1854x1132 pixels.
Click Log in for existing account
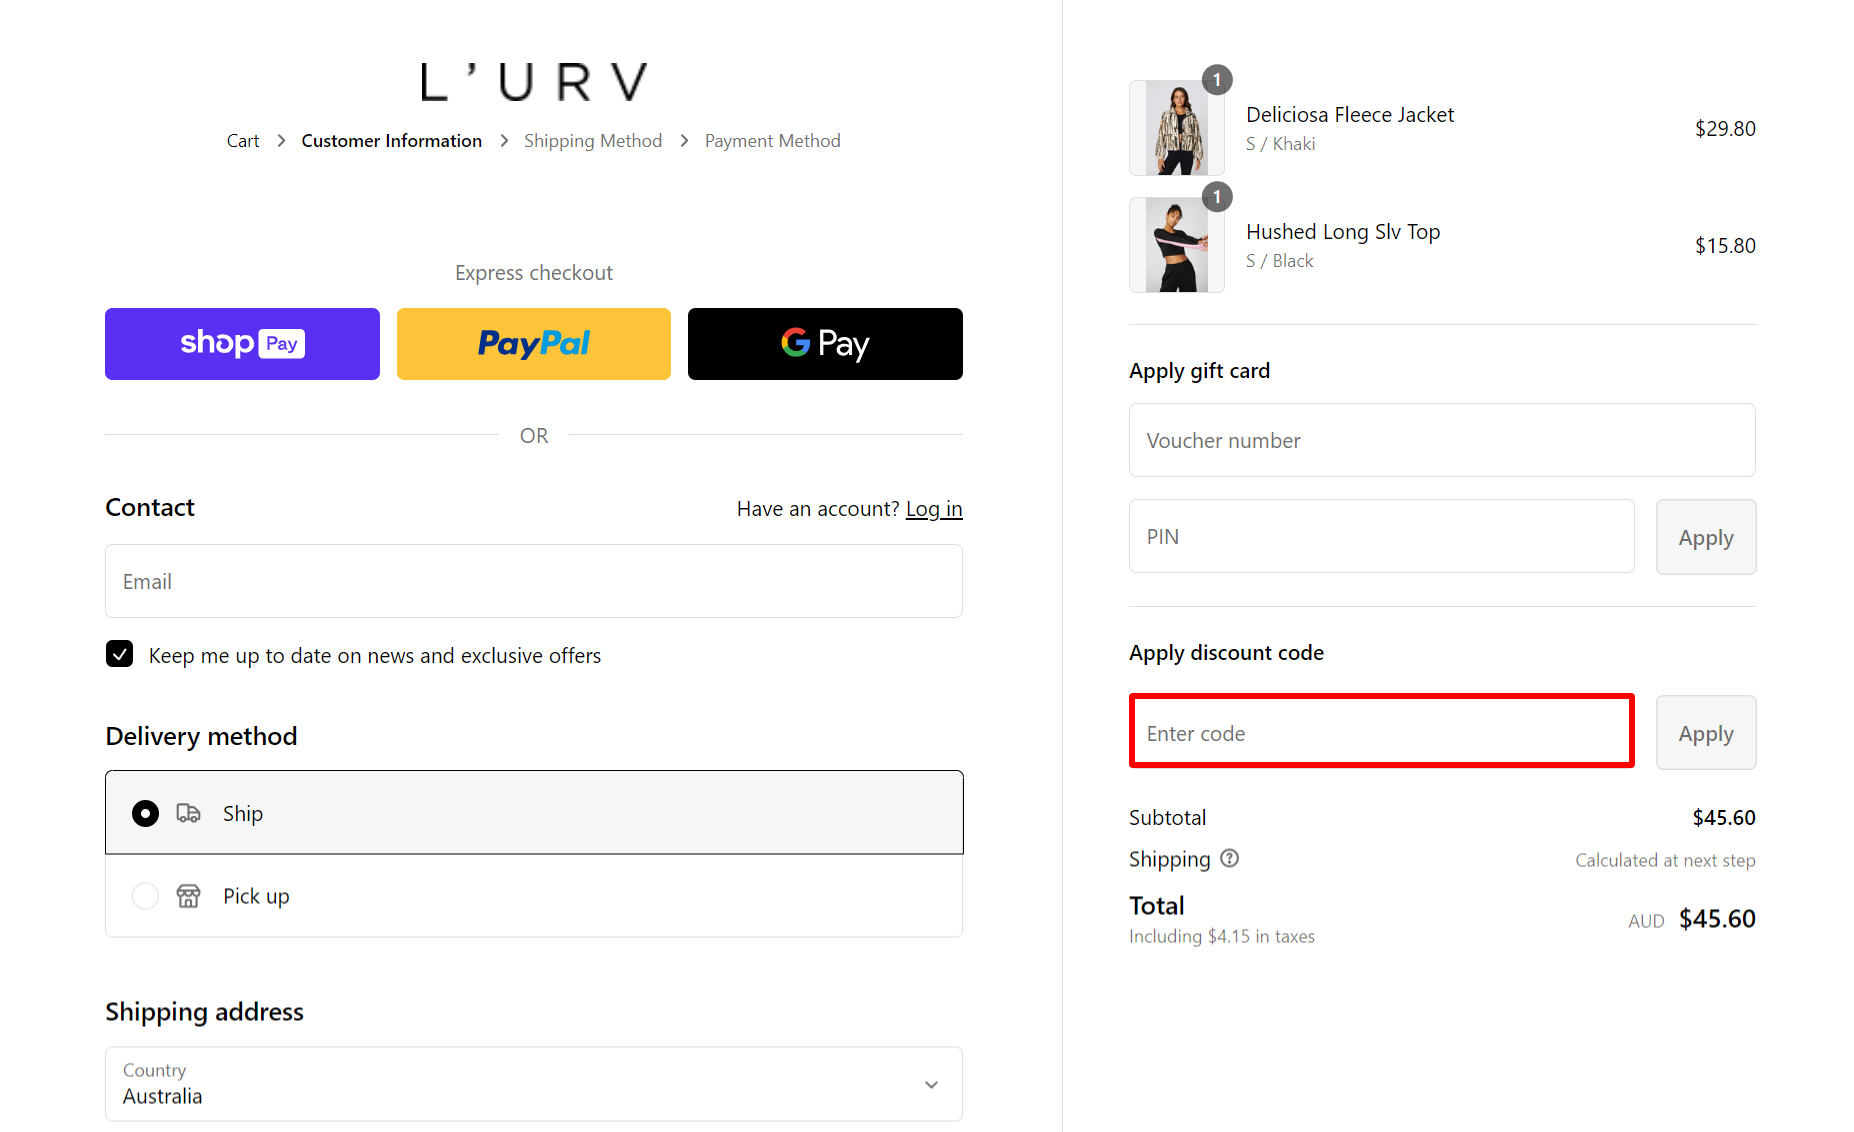(x=933, y=508)
